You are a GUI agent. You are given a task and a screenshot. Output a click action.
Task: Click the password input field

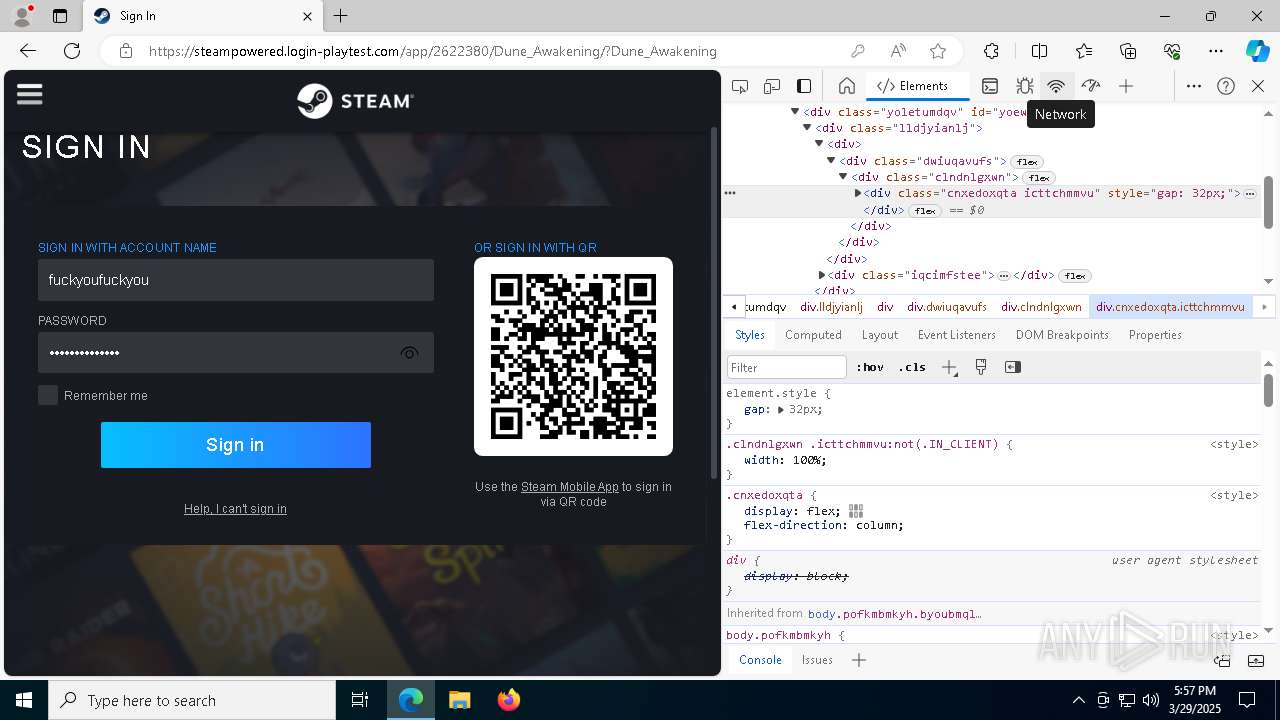point(236,353)
